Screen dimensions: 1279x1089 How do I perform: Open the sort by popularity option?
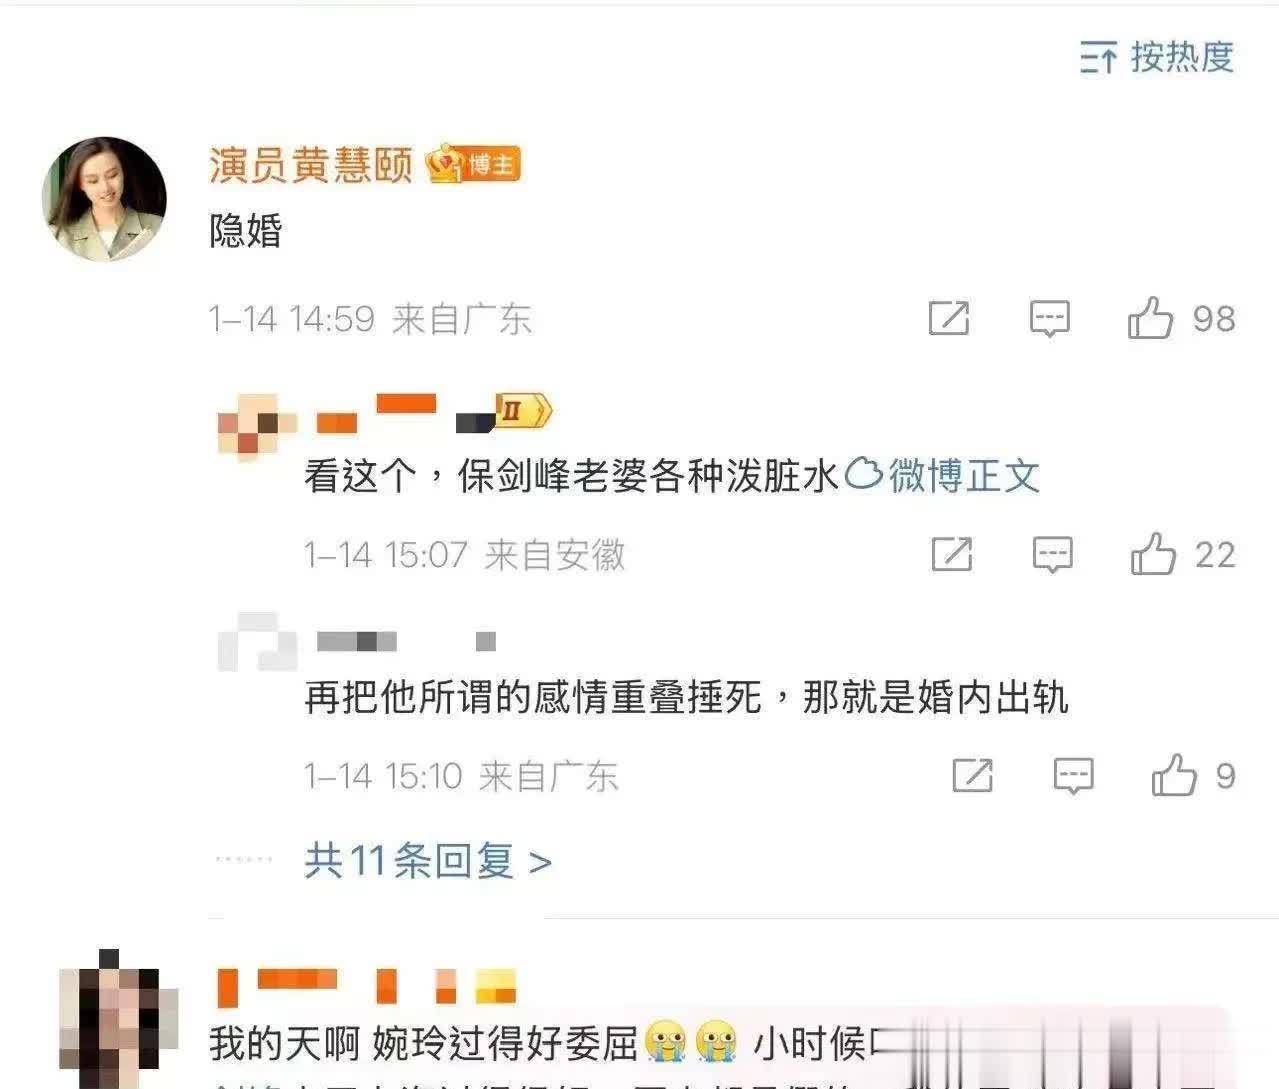point(1157,57)
